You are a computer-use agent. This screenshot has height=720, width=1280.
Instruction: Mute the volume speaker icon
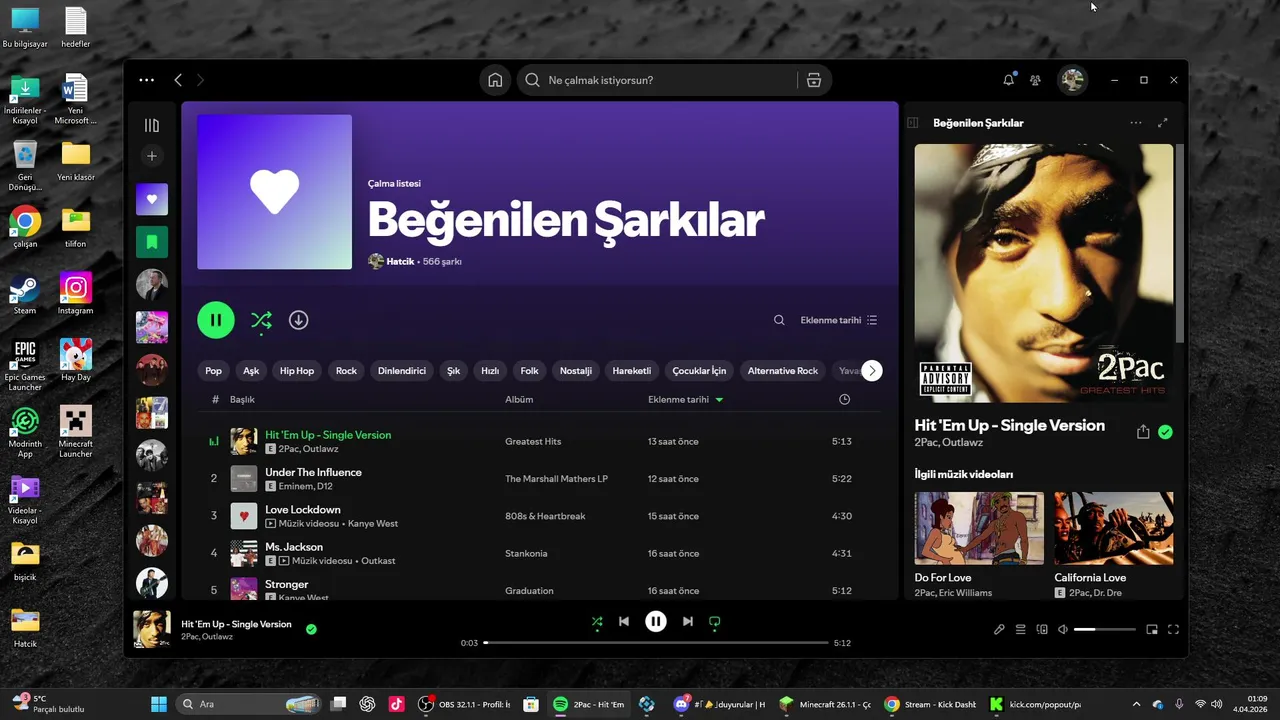click(x=1063, y=629)
